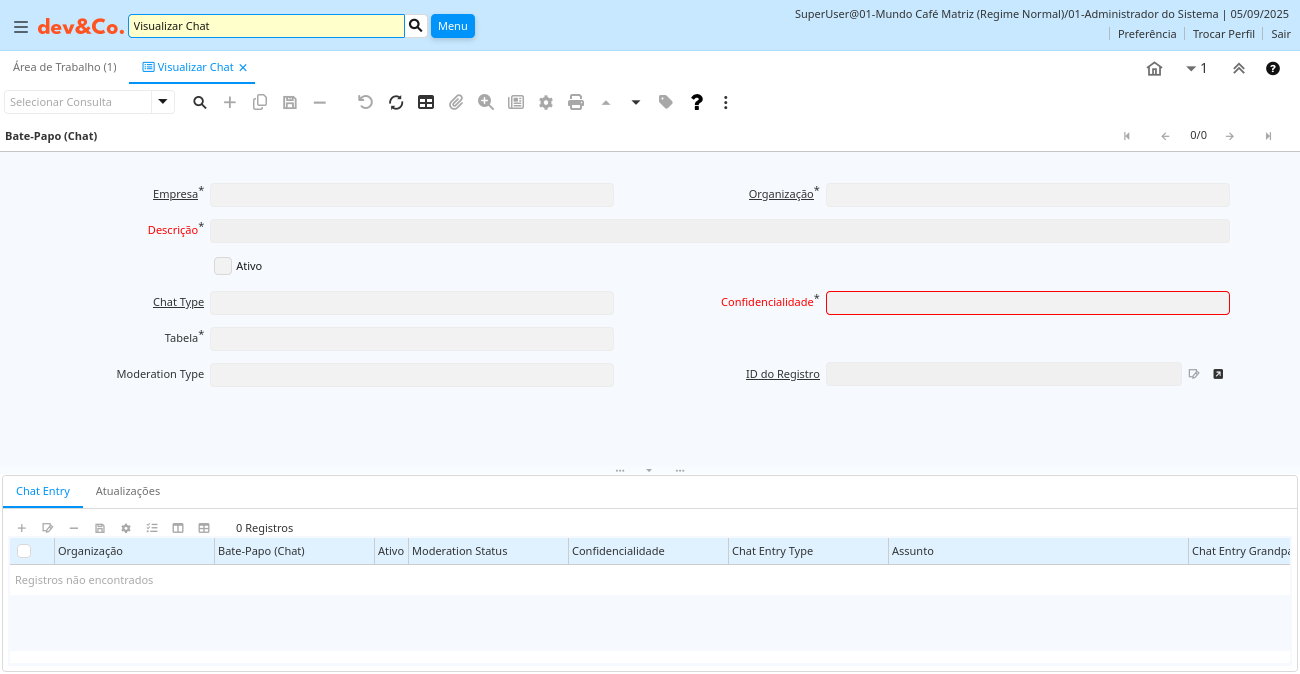Image resolution: width=1300 pixels, height=674 pixels.
Task: Click the home icon
Action: click(1154, 69)
